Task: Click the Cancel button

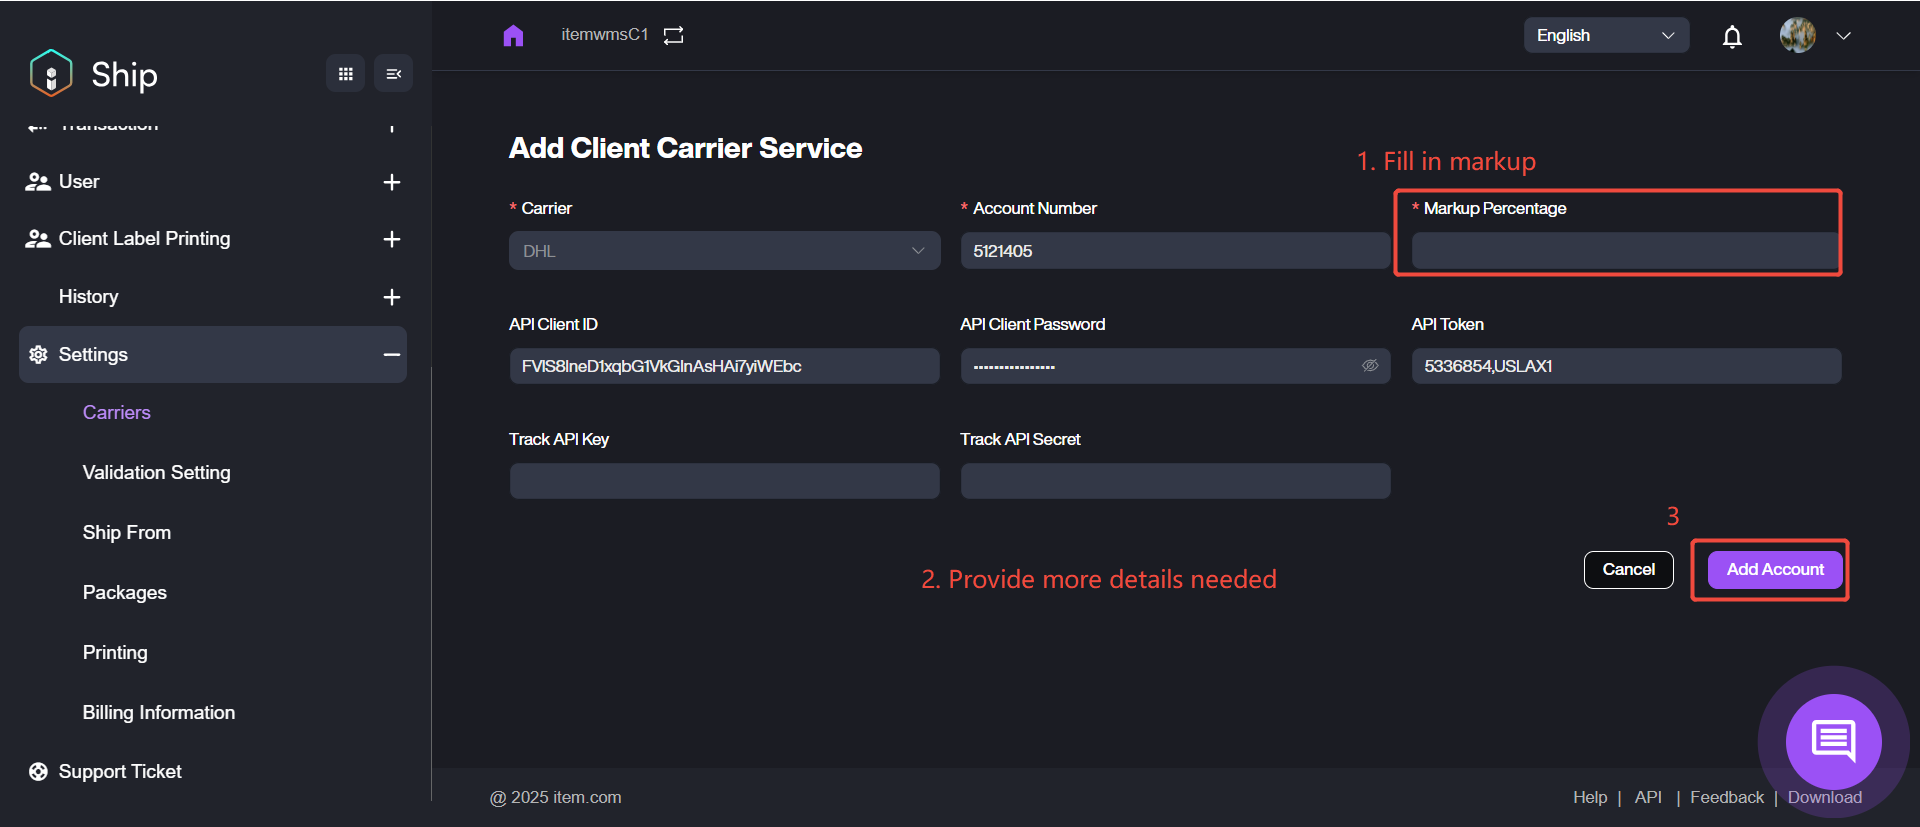Action: (x=1628, y=570)
